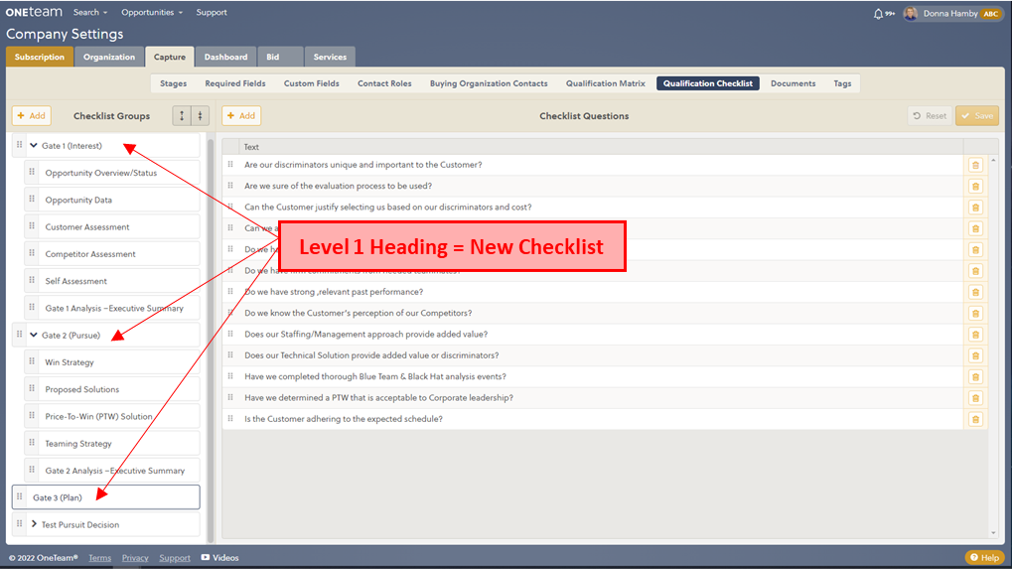The width and height of the screenshot is (1012, 569).
Task: Collapse the Gate 1 (Interest) group
Action: click(x=34, y=146)
